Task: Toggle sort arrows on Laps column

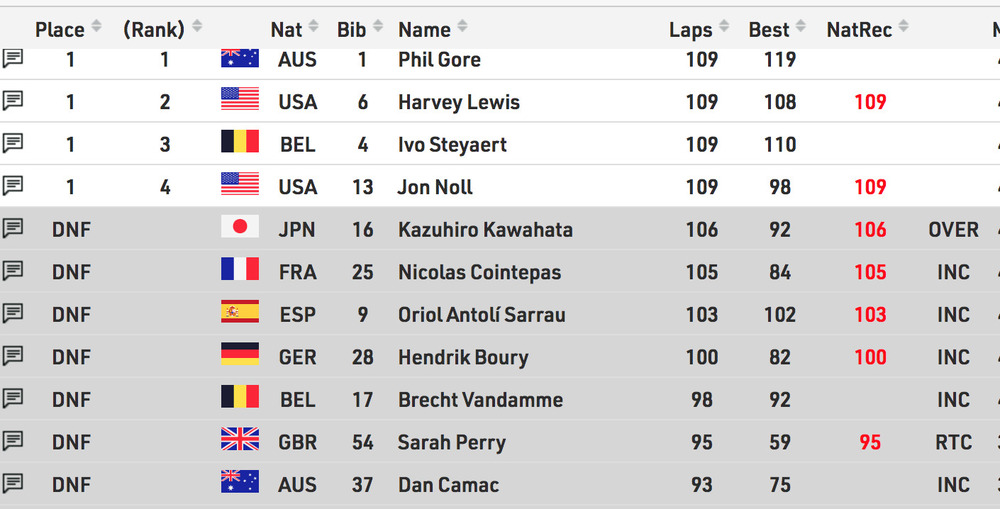Action: [724, 28]
